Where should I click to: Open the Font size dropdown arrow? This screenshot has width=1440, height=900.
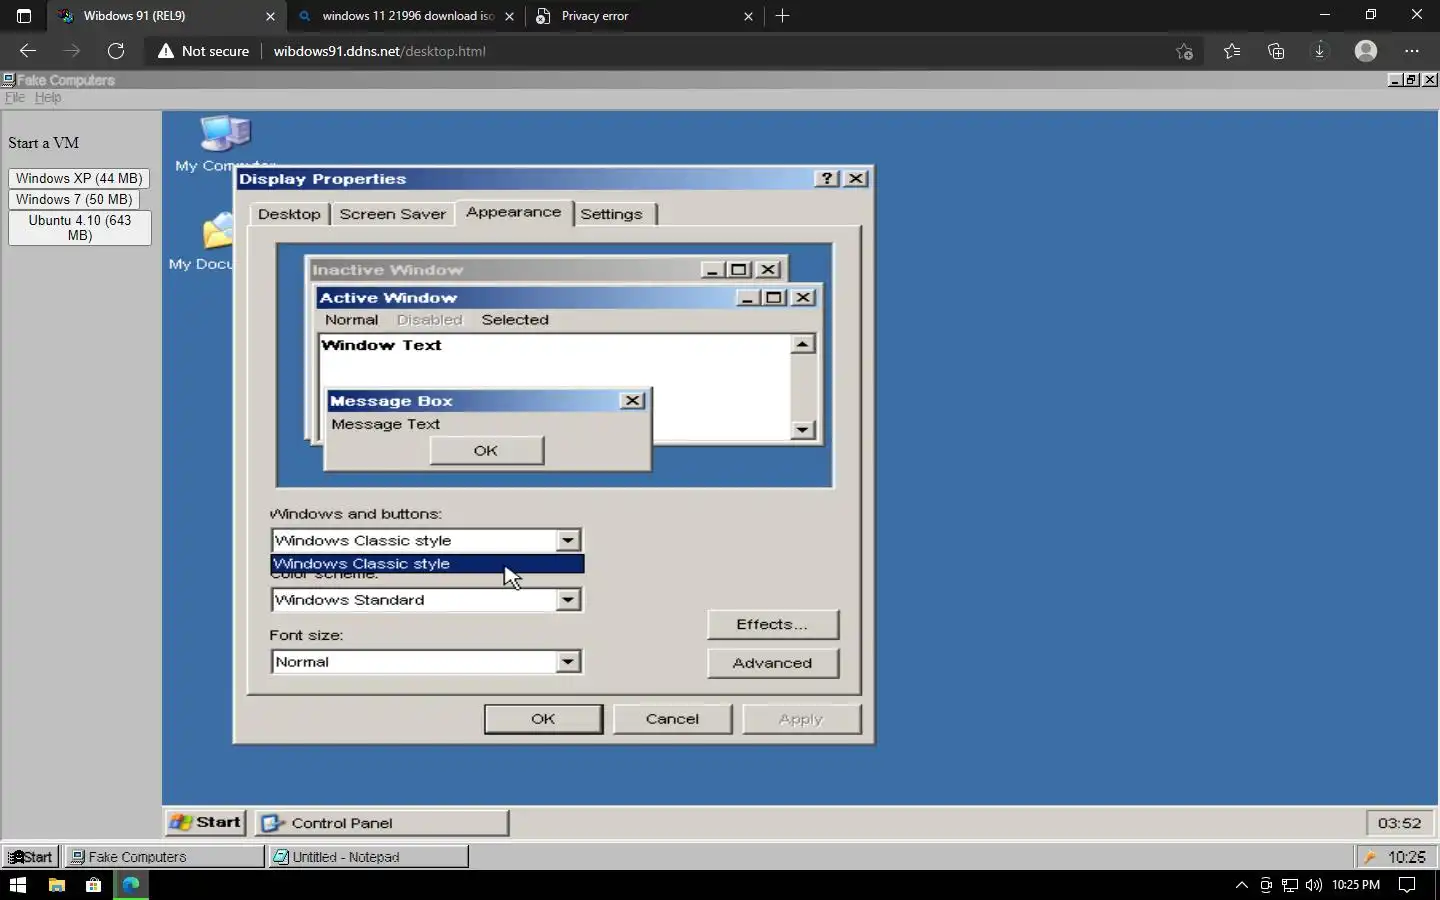pyautogui.click(x=568, y=662)
